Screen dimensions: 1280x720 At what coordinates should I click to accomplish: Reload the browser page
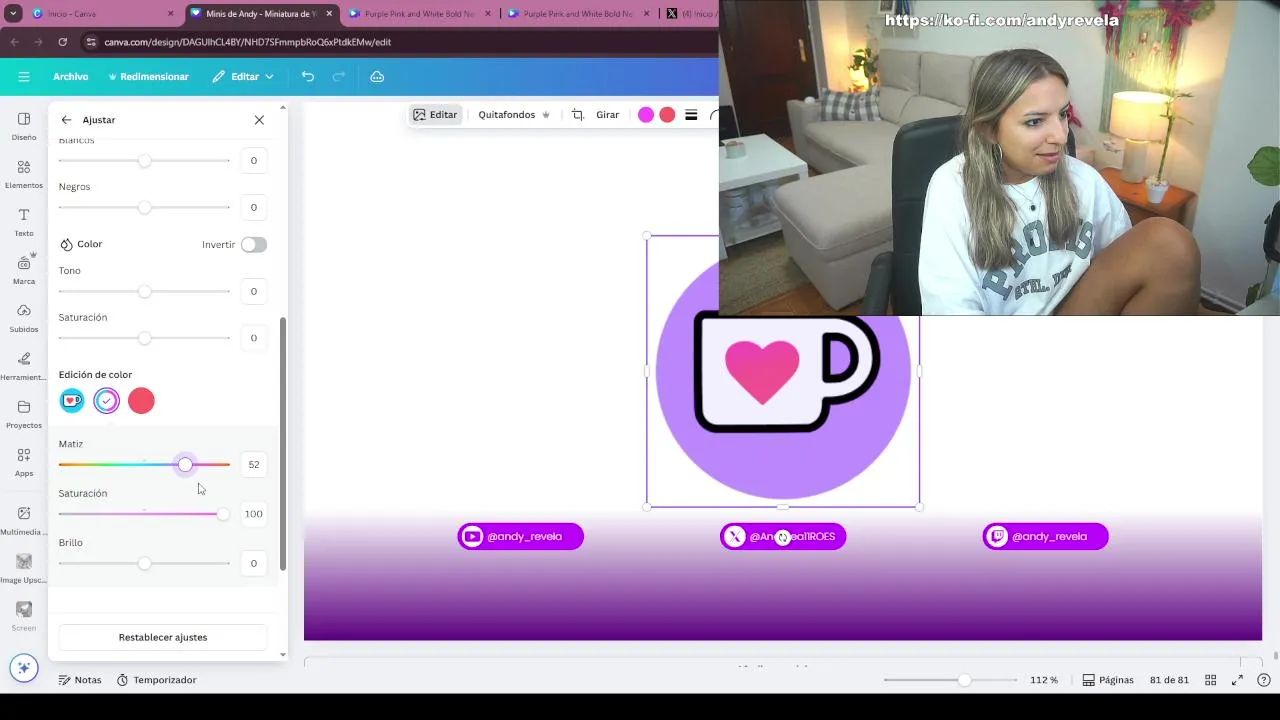[x=62, y=42]
